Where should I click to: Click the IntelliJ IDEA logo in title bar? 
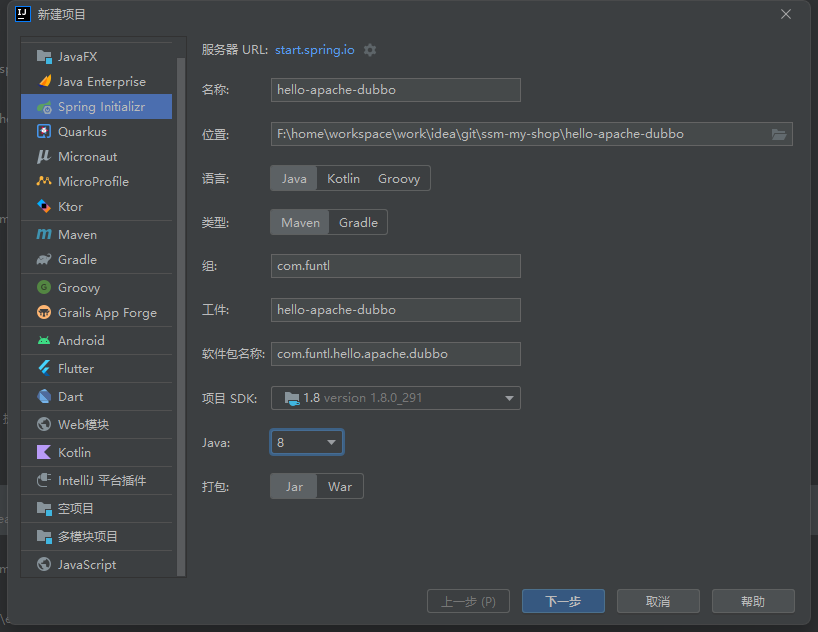(23, 14)
